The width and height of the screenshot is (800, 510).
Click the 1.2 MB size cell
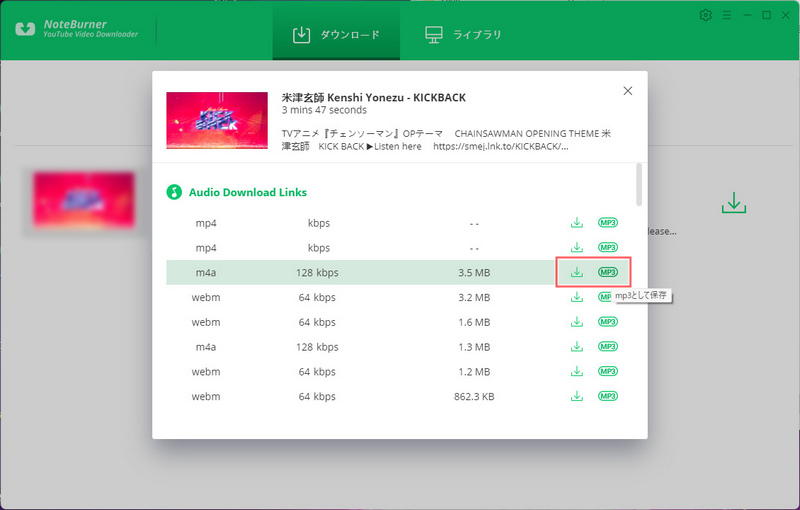pos(474,372)
